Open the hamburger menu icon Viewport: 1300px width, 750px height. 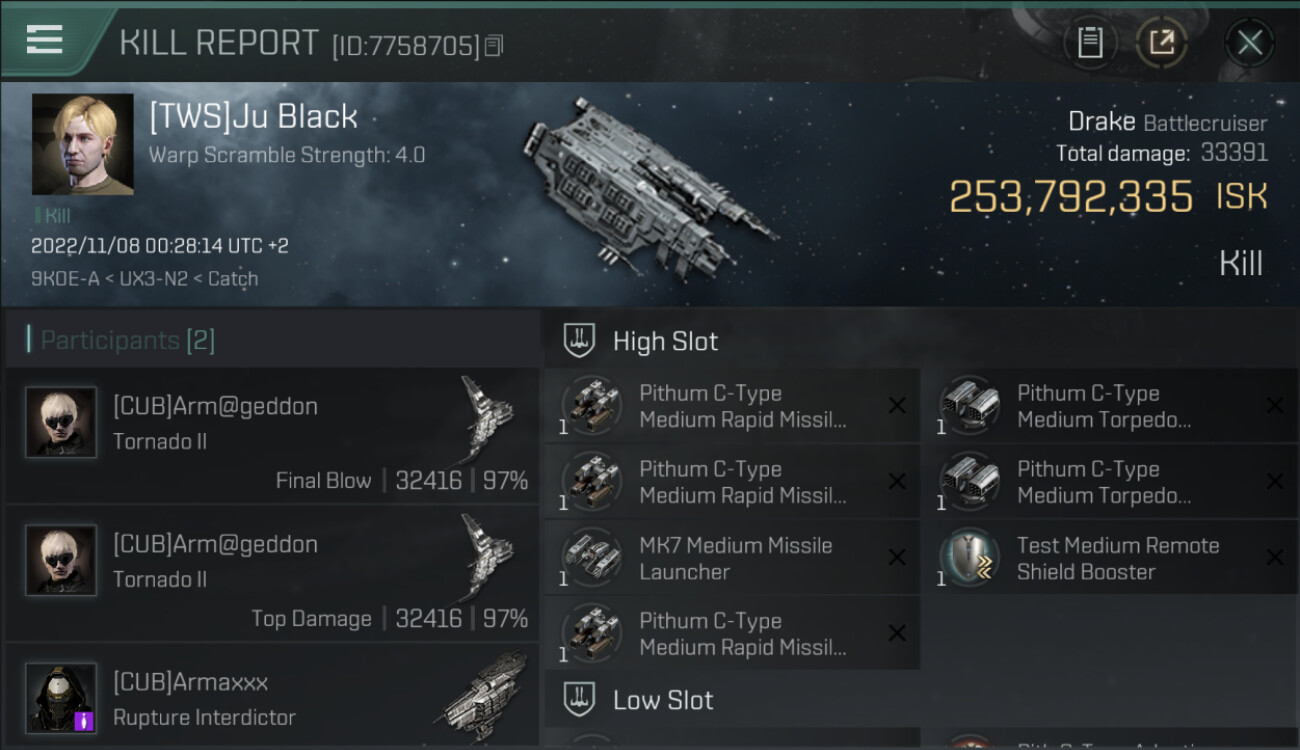click(45, 40)
